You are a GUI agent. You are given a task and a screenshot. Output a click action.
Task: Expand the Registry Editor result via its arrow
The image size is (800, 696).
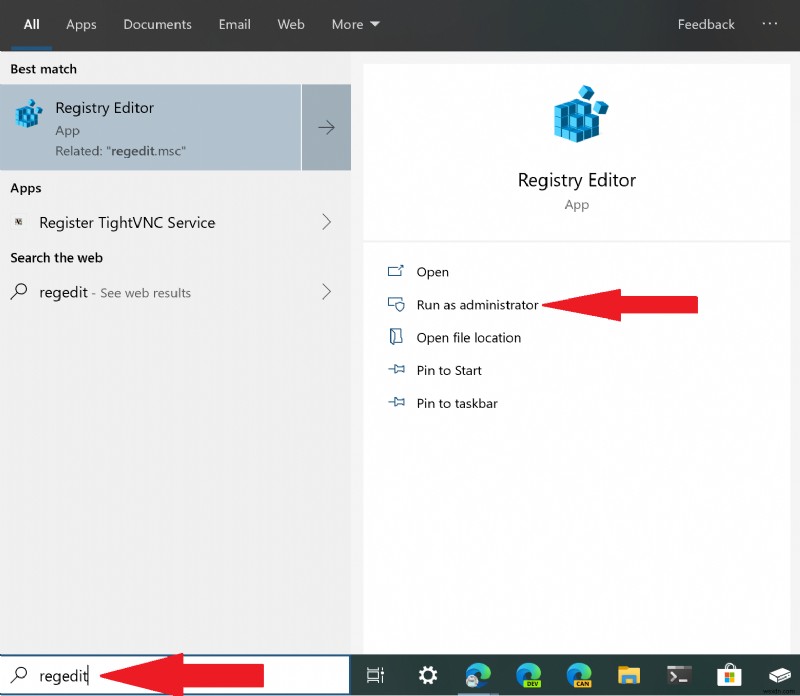[326, 127]
